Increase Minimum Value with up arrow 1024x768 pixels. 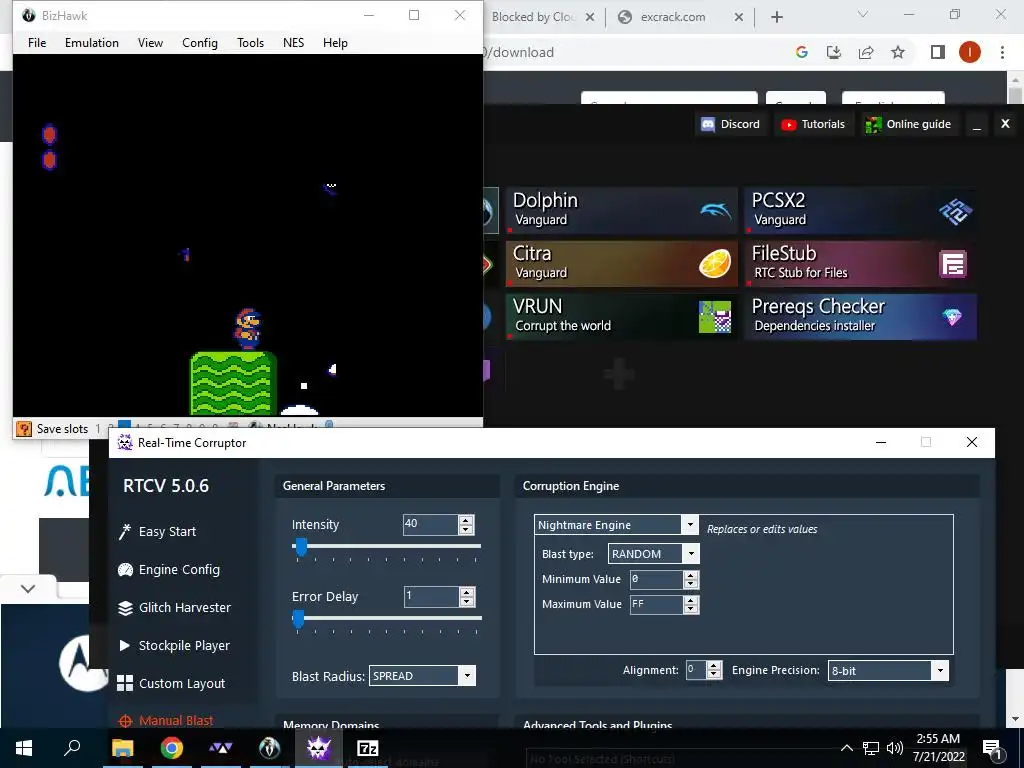[x=691, y=575]
